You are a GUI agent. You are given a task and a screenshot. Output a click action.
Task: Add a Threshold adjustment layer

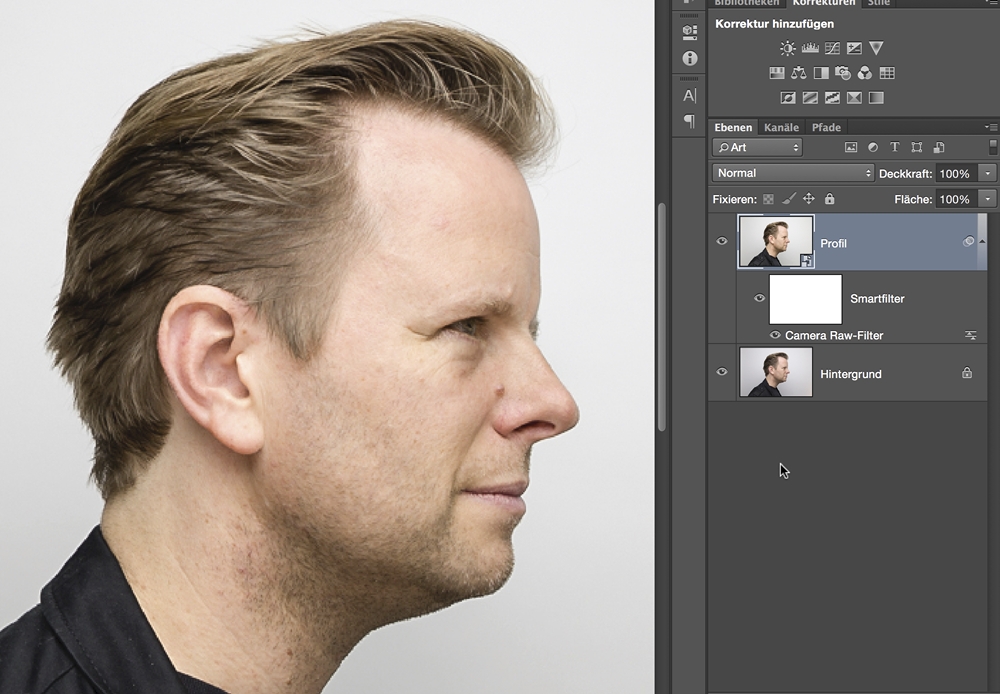click(832, 98)
